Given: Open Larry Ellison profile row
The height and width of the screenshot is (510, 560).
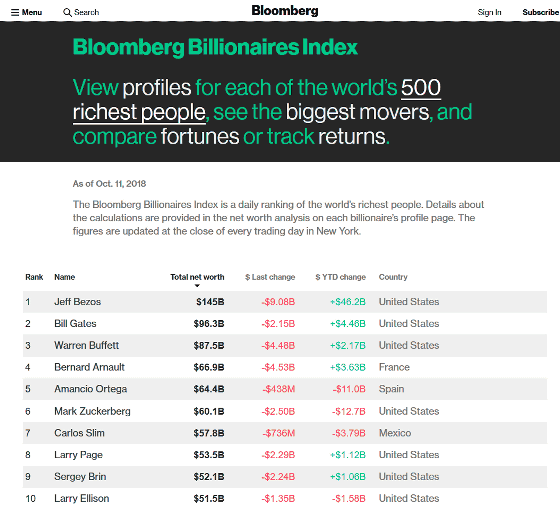Looking at the screenshot, I should click(285, 499).
